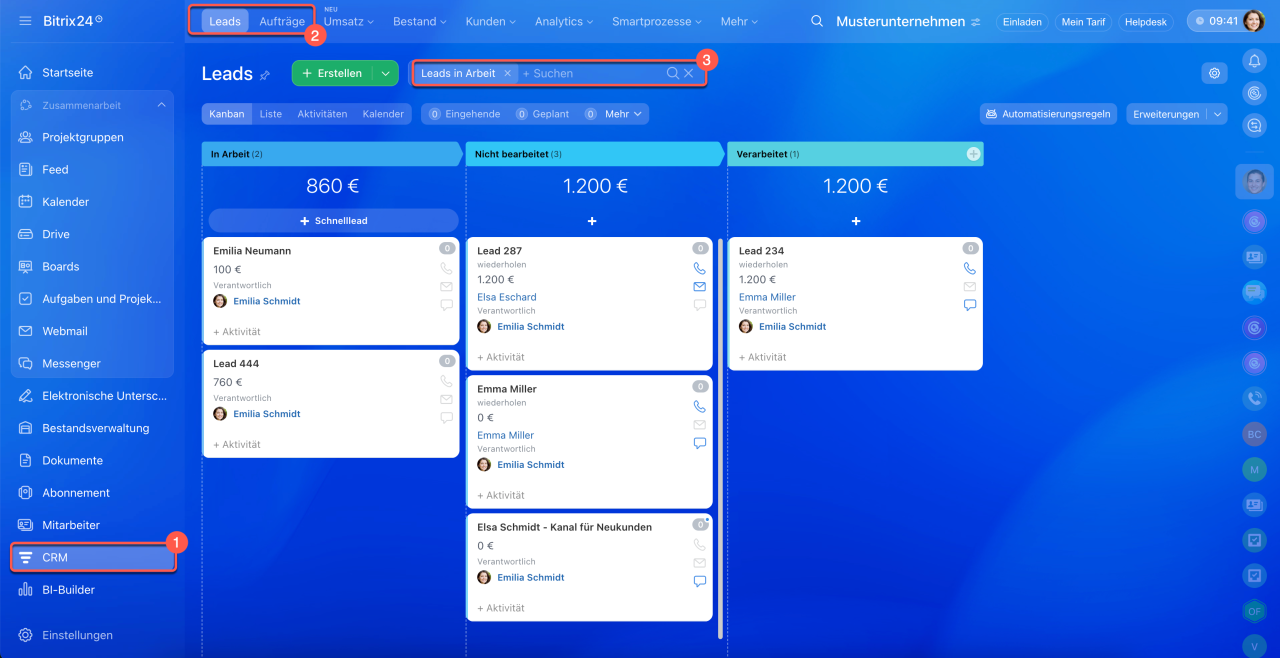Screen dimensions: 1280x658
Task: Open the CoPilot icon in right sidebar
Action: pyautogui.click(x=1254, y=93)
